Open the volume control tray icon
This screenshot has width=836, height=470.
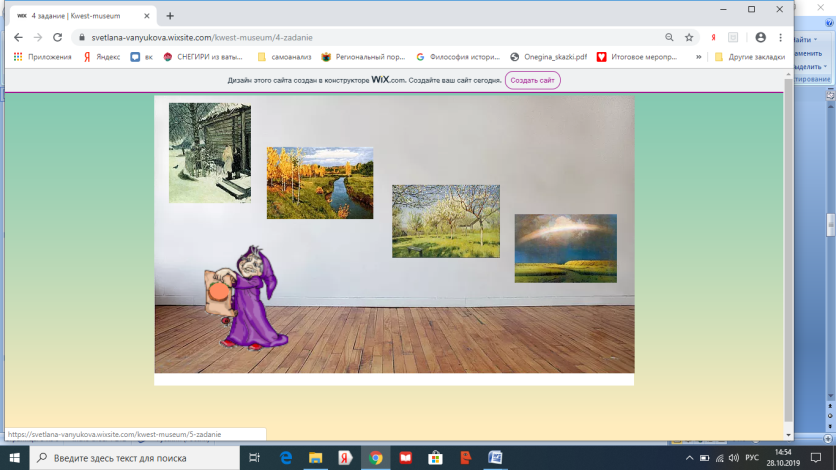click(x=734, y=458)
